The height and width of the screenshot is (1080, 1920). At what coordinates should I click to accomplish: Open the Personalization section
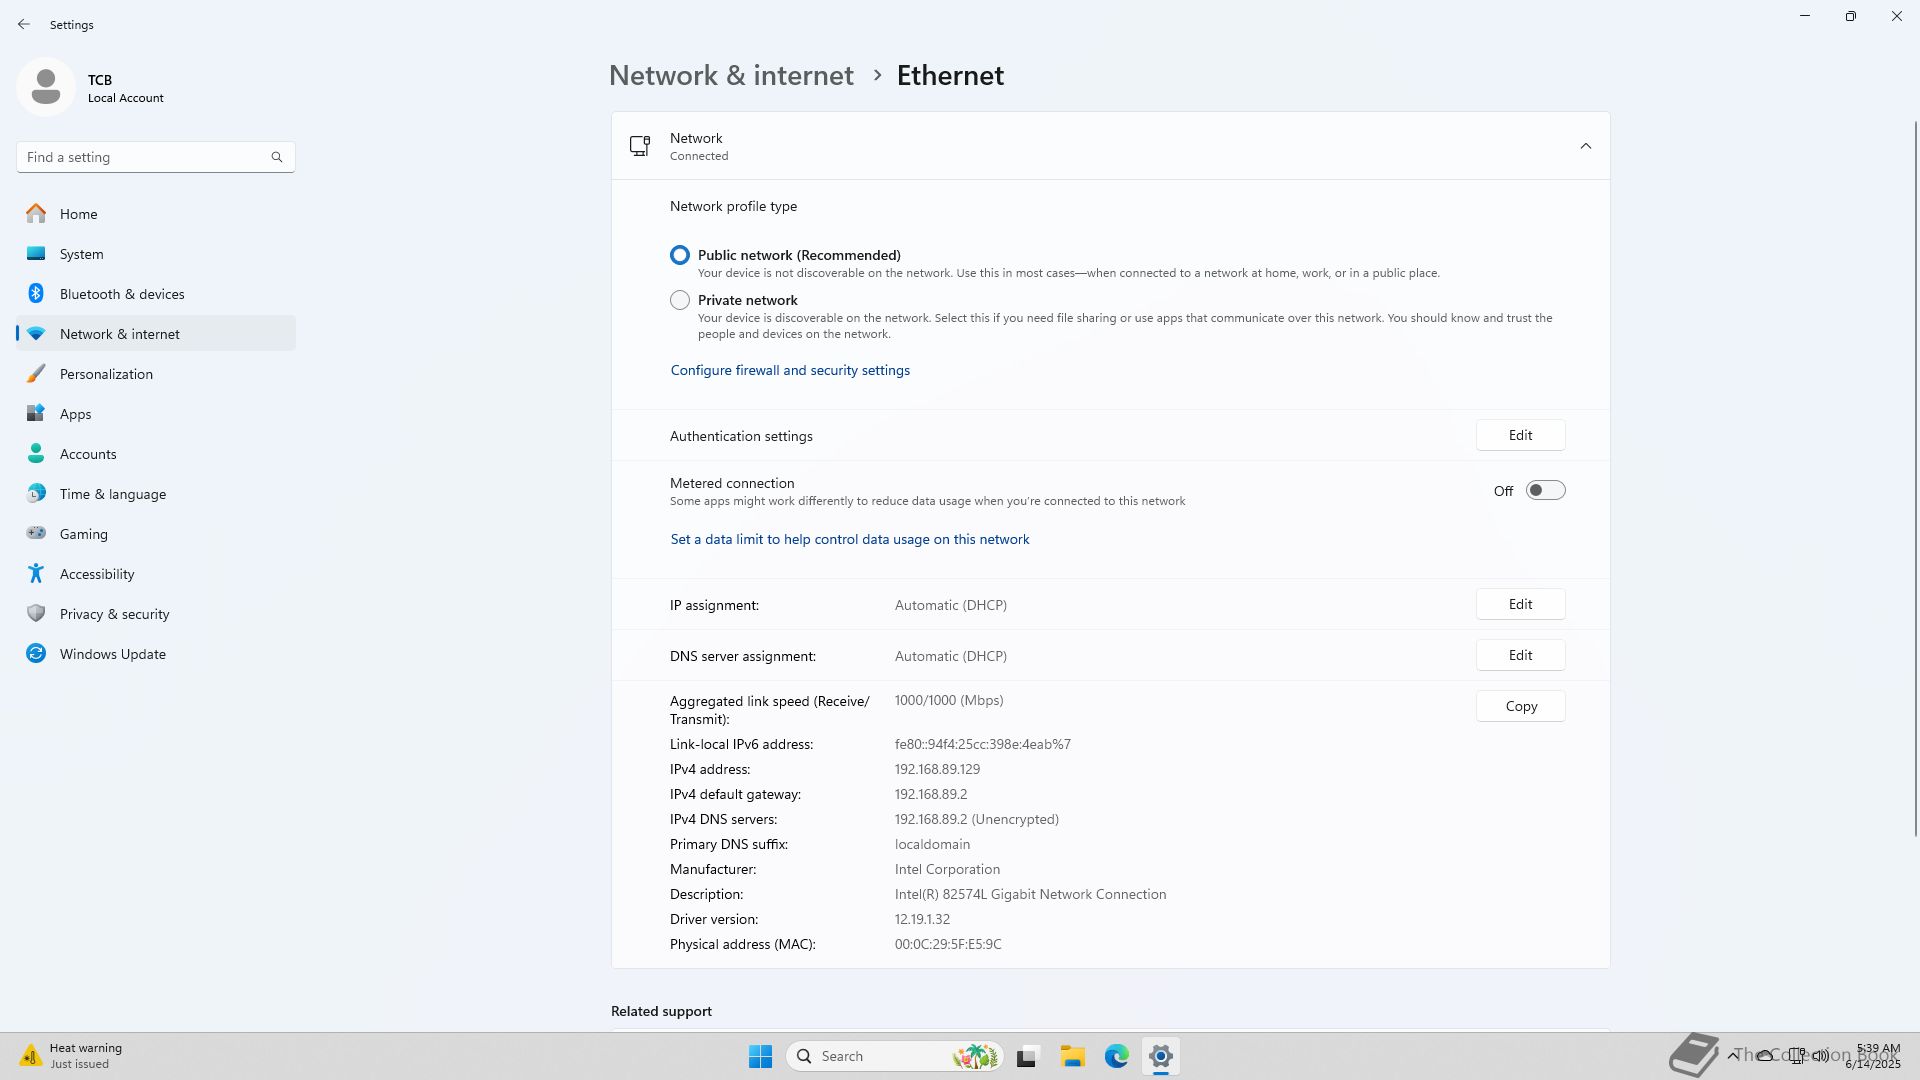[106, 374]
